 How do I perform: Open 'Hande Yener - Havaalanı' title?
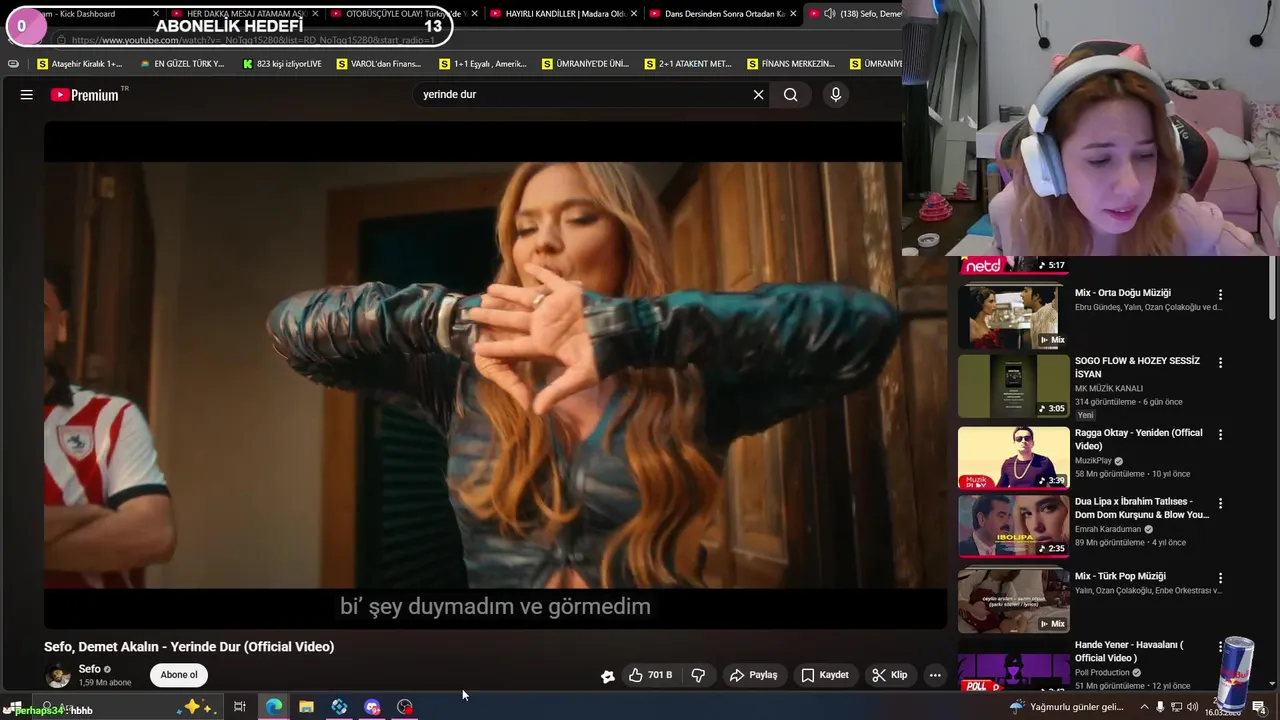tap(1129, 651)
